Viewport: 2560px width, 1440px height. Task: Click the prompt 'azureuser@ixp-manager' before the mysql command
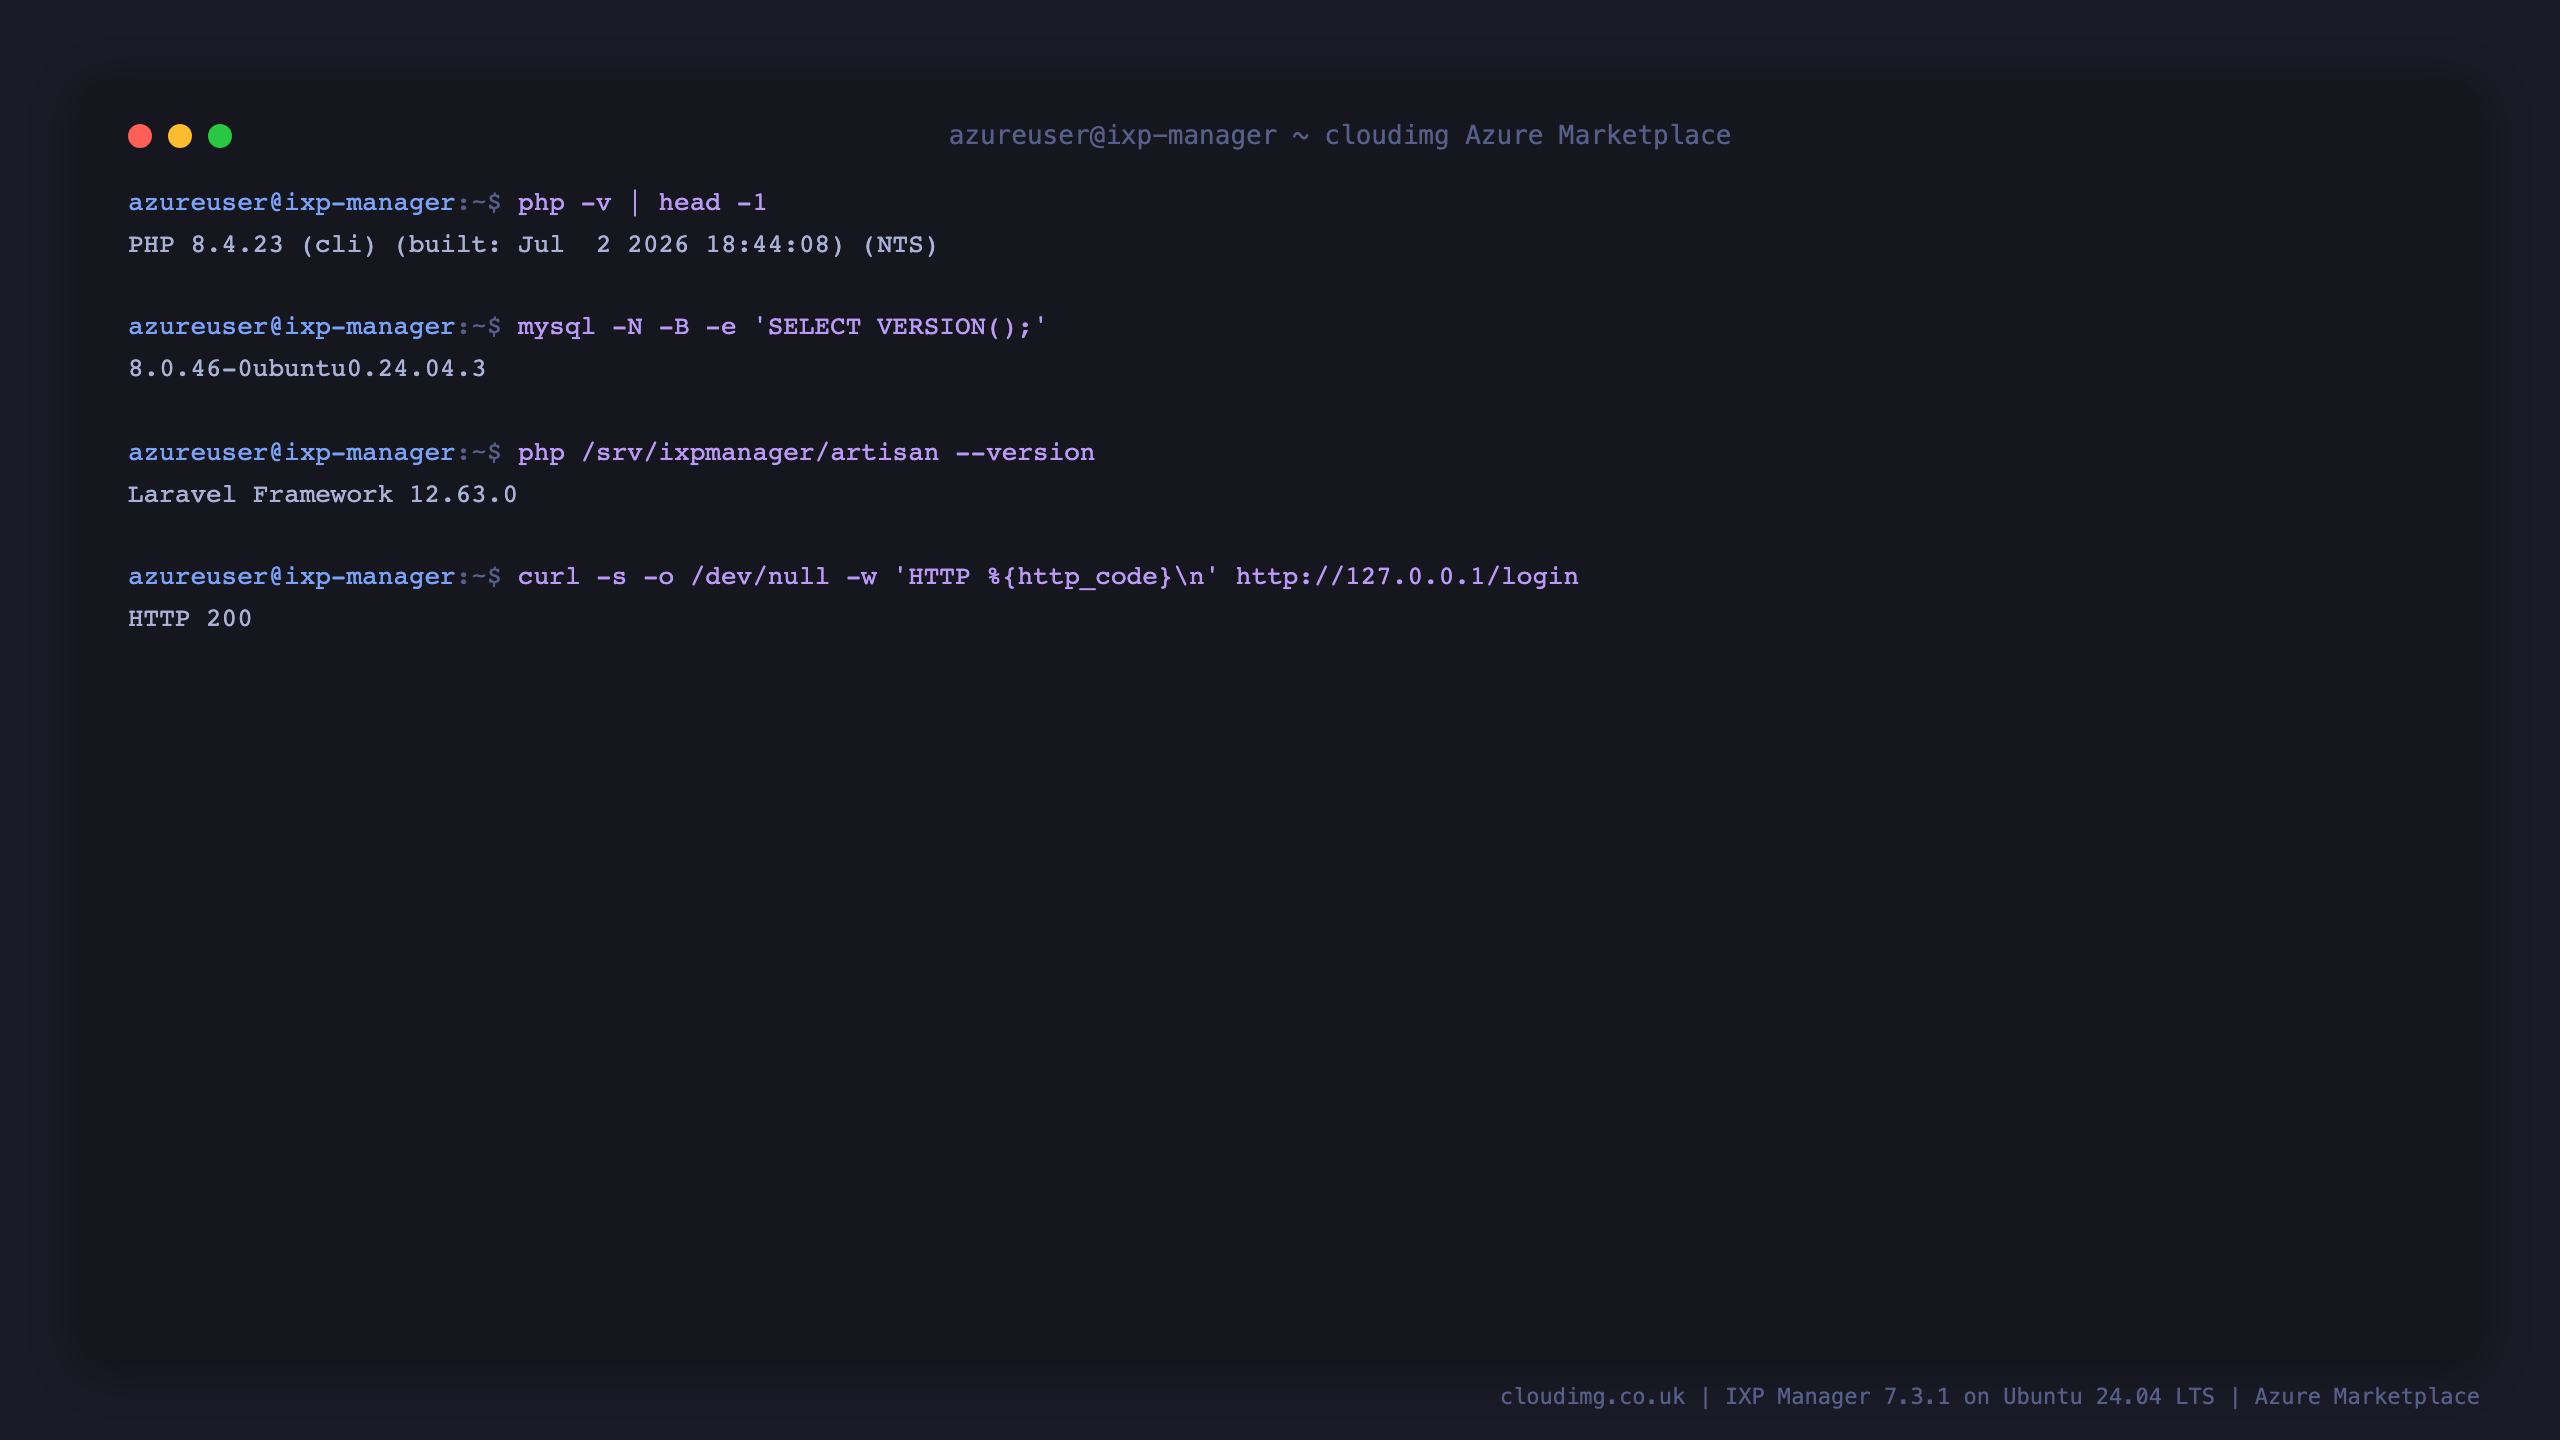pos(292,327)
